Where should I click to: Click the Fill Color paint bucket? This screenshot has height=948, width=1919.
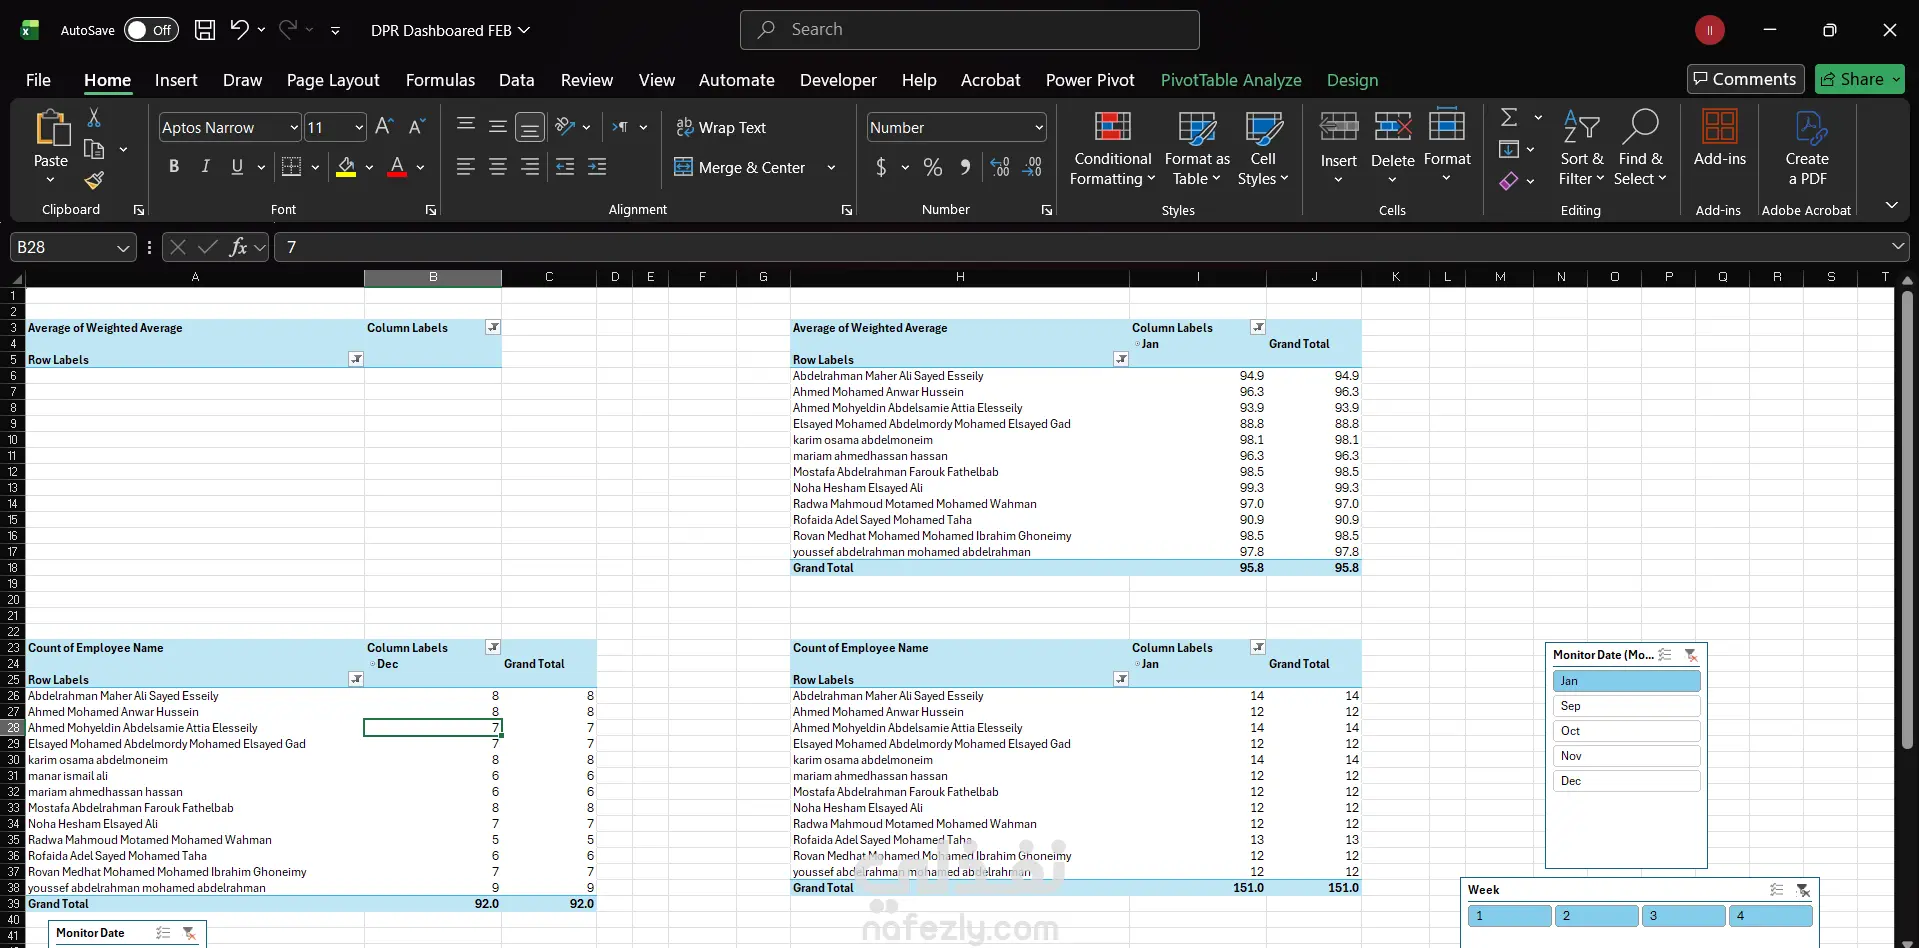346,167
